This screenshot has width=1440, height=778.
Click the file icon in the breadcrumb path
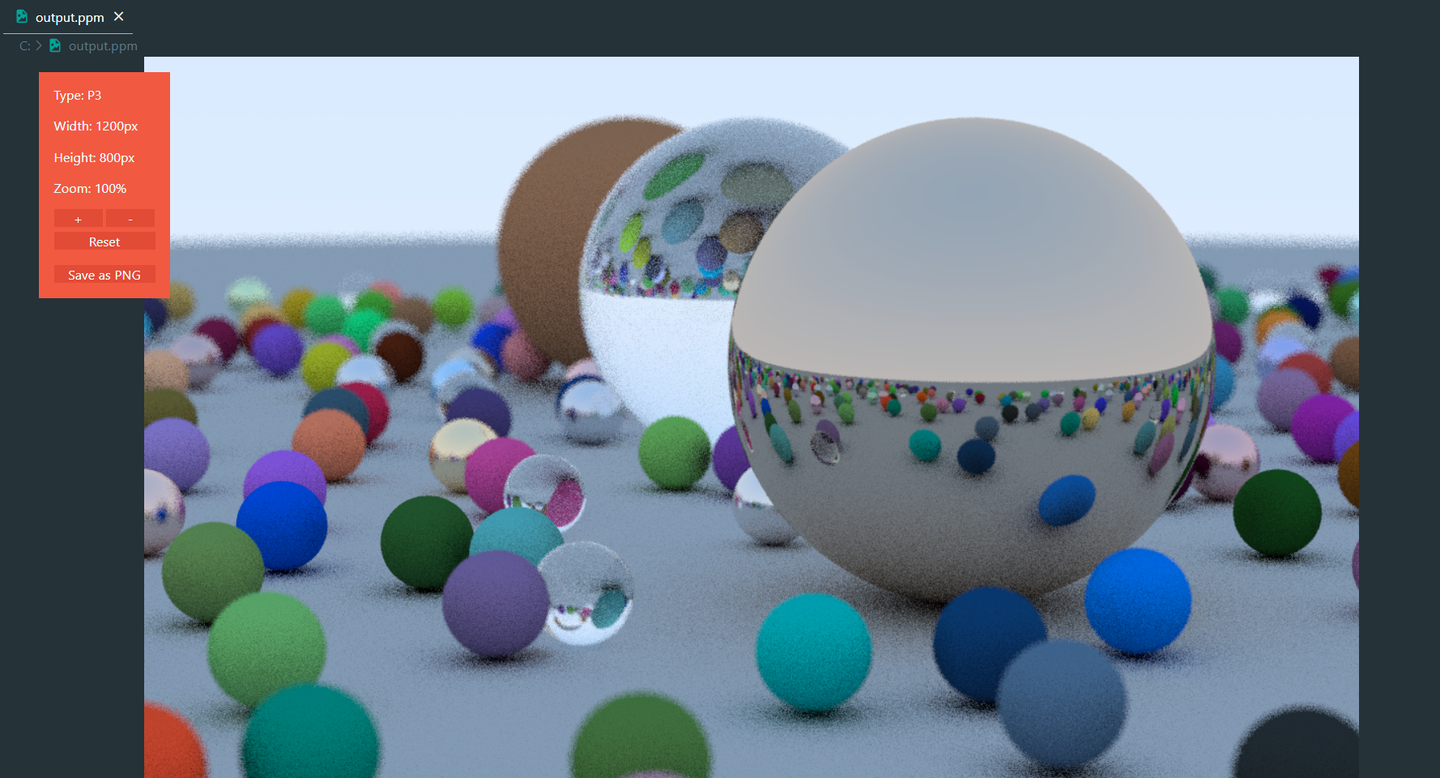point(55,46)
